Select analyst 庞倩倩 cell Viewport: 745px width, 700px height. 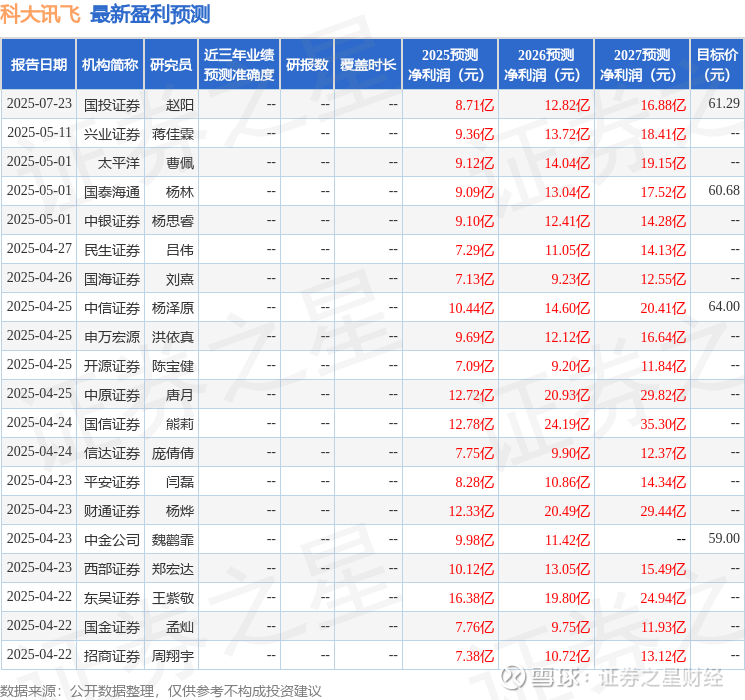tap(173, 453)
